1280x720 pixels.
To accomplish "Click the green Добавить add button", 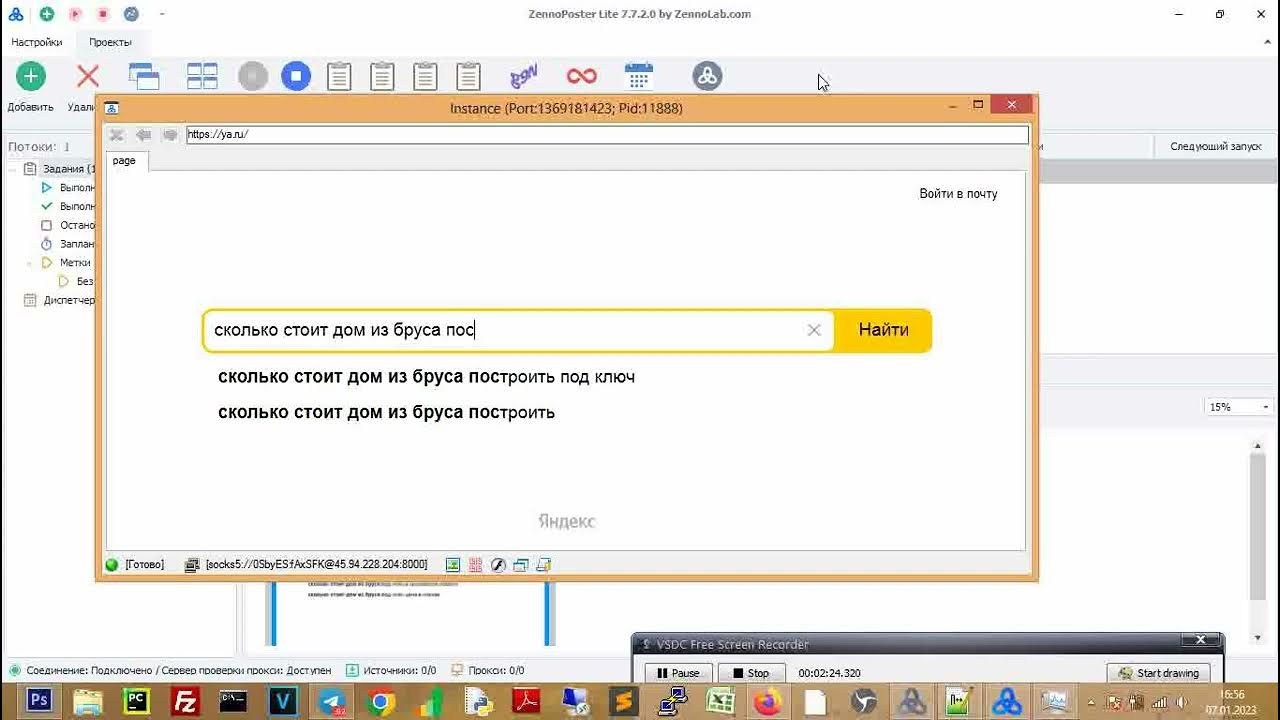I will tap(30, 76).
